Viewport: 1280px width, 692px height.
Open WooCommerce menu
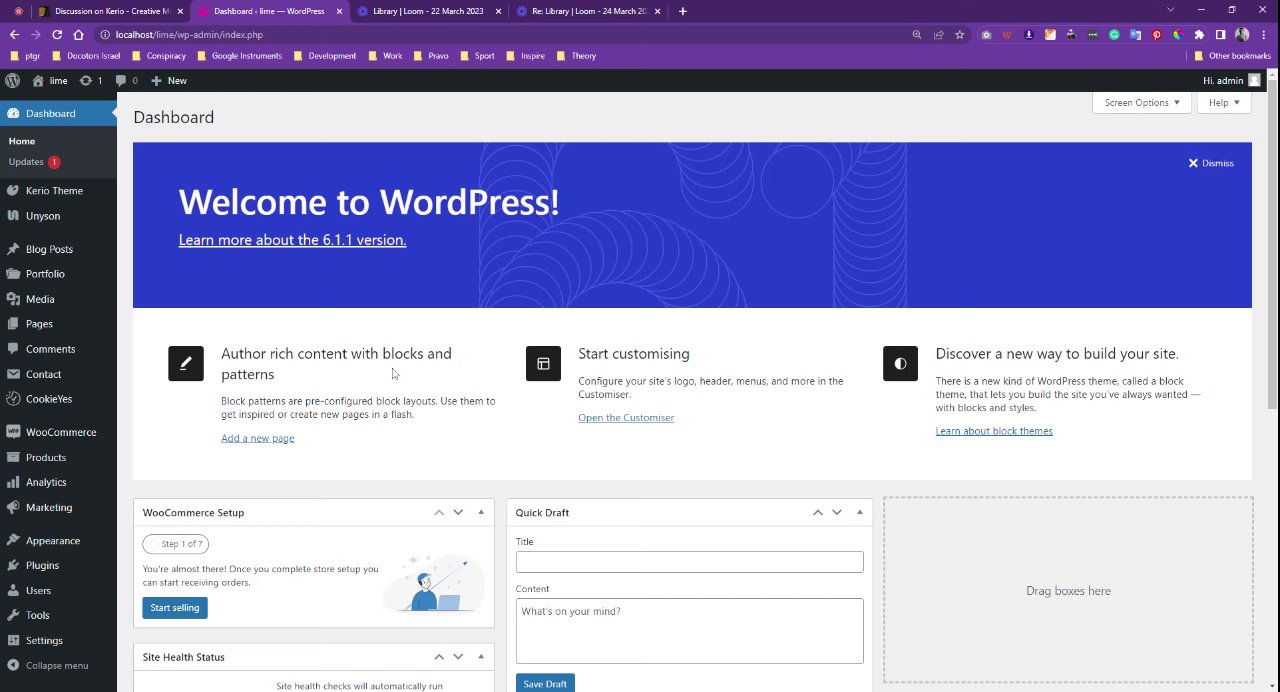[58, 432]
